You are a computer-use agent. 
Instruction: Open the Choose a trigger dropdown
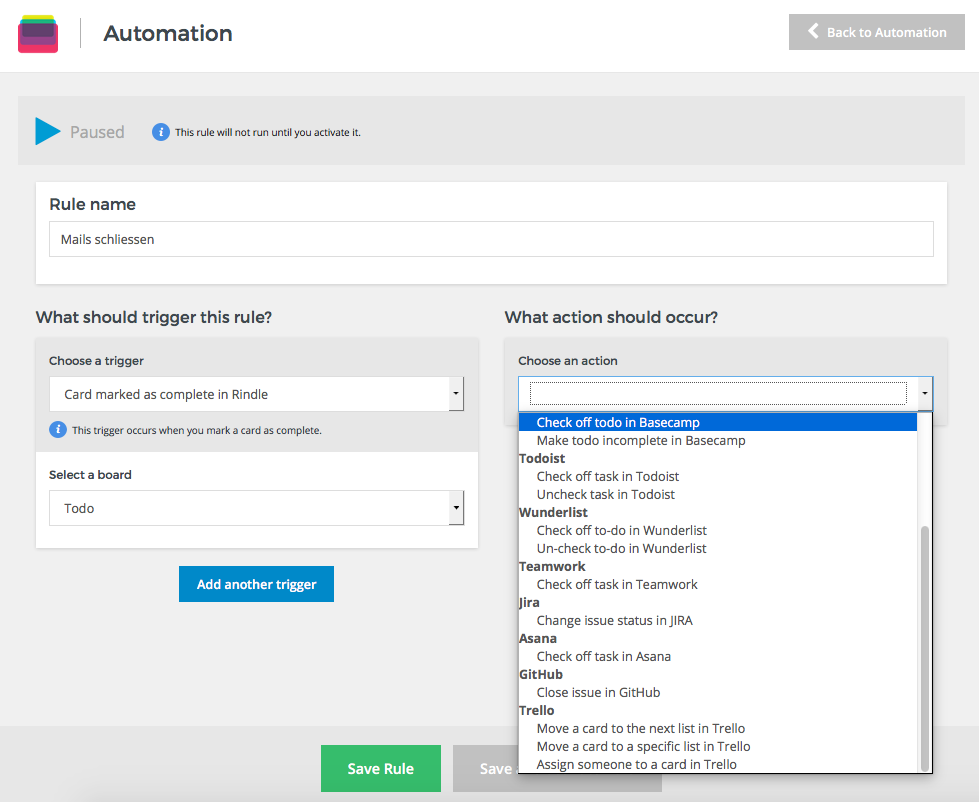[x=256, y=394]
